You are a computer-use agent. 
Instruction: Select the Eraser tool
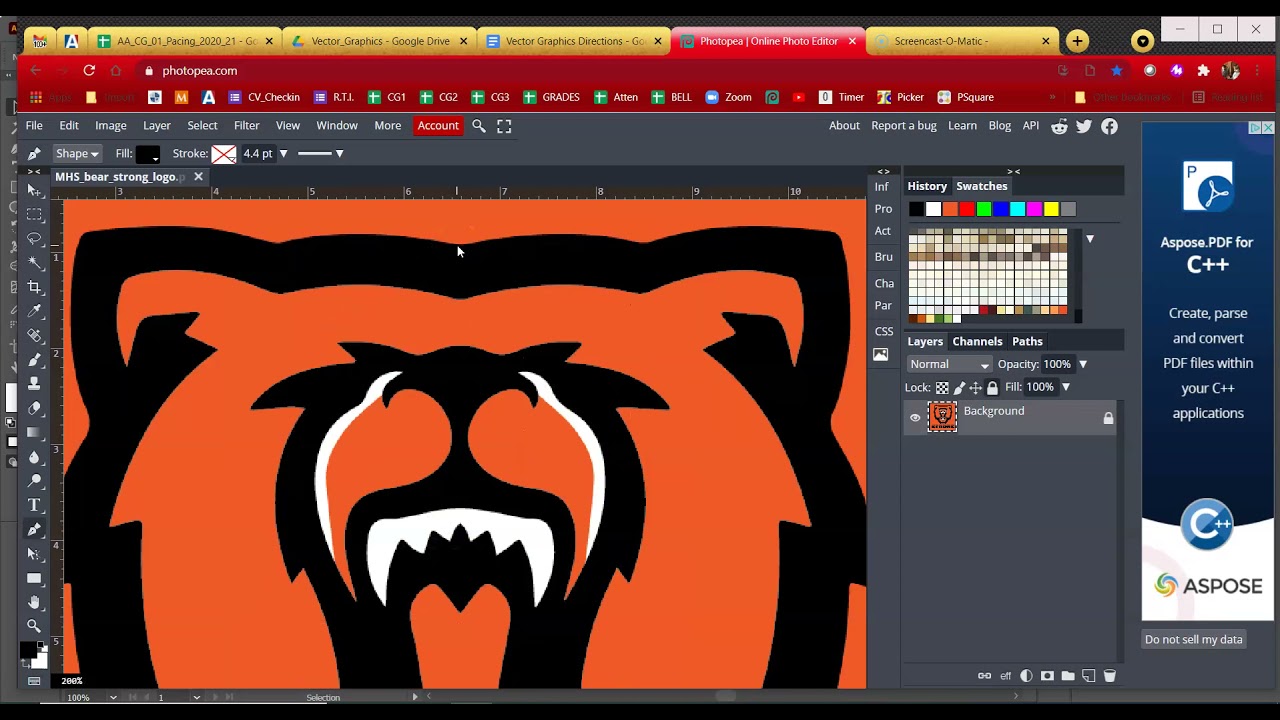click(34, 408)
